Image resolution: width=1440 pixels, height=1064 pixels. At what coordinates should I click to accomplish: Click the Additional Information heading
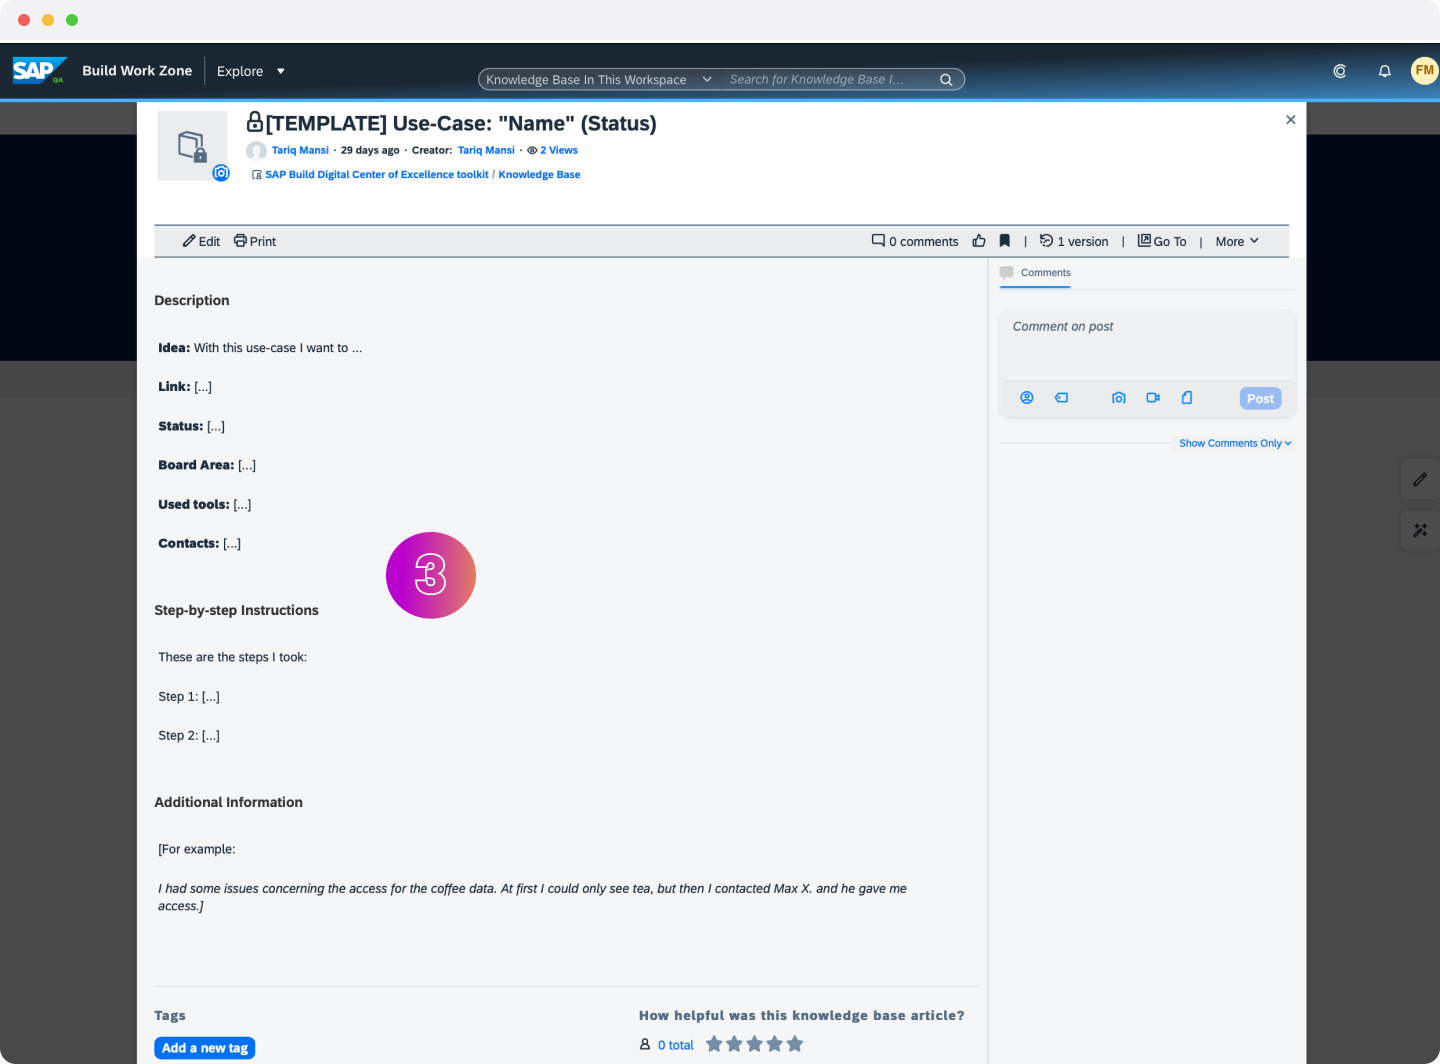tap(228, 802)
